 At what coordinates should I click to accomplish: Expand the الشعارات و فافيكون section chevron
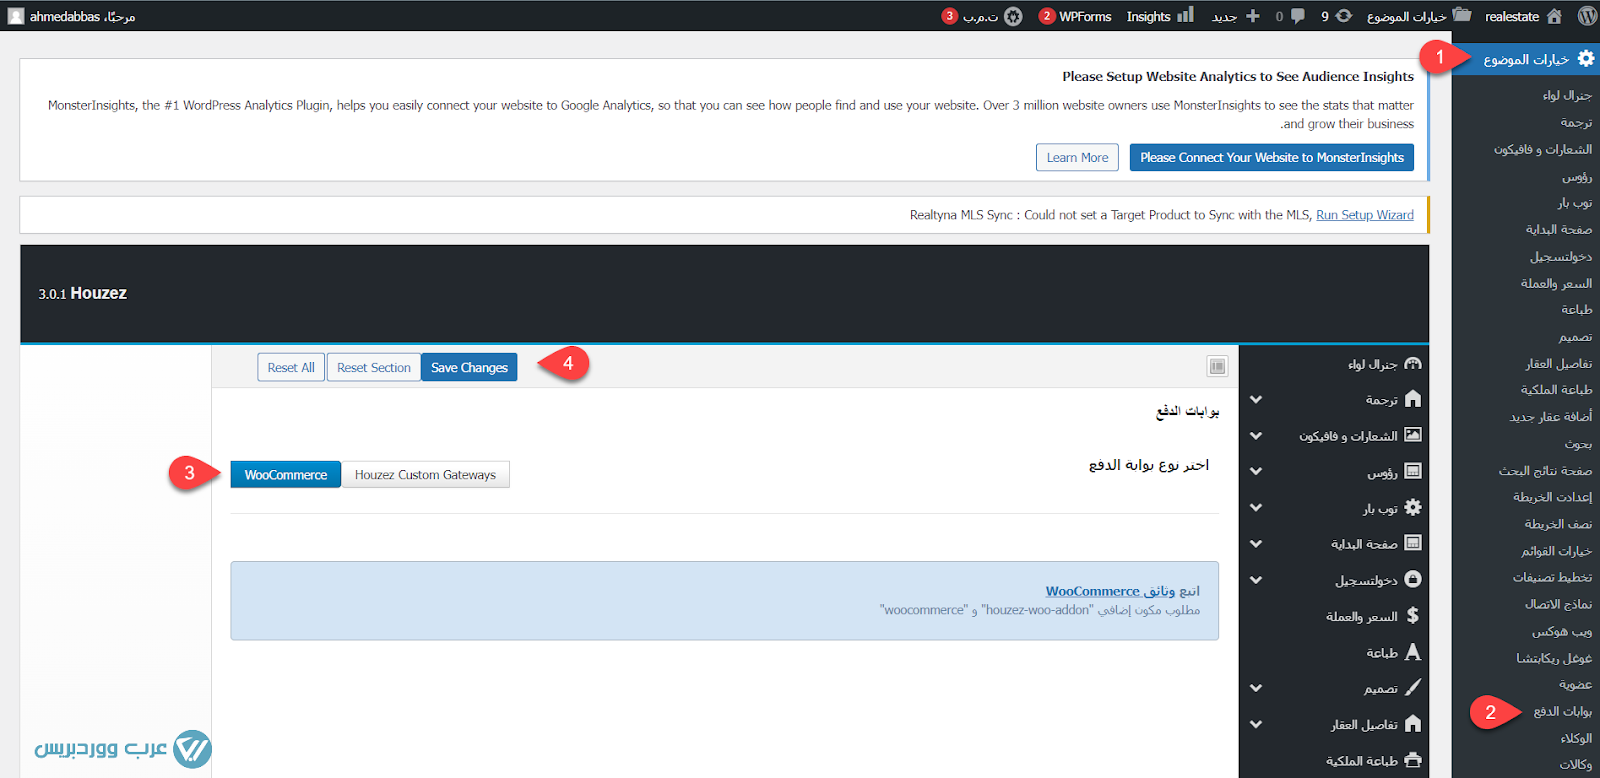click(x=1256, y=436)
